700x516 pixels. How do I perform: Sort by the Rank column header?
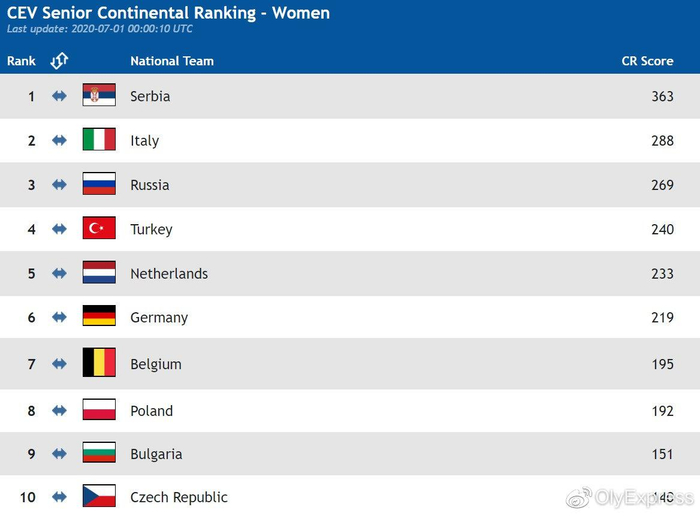click(21, 61)
